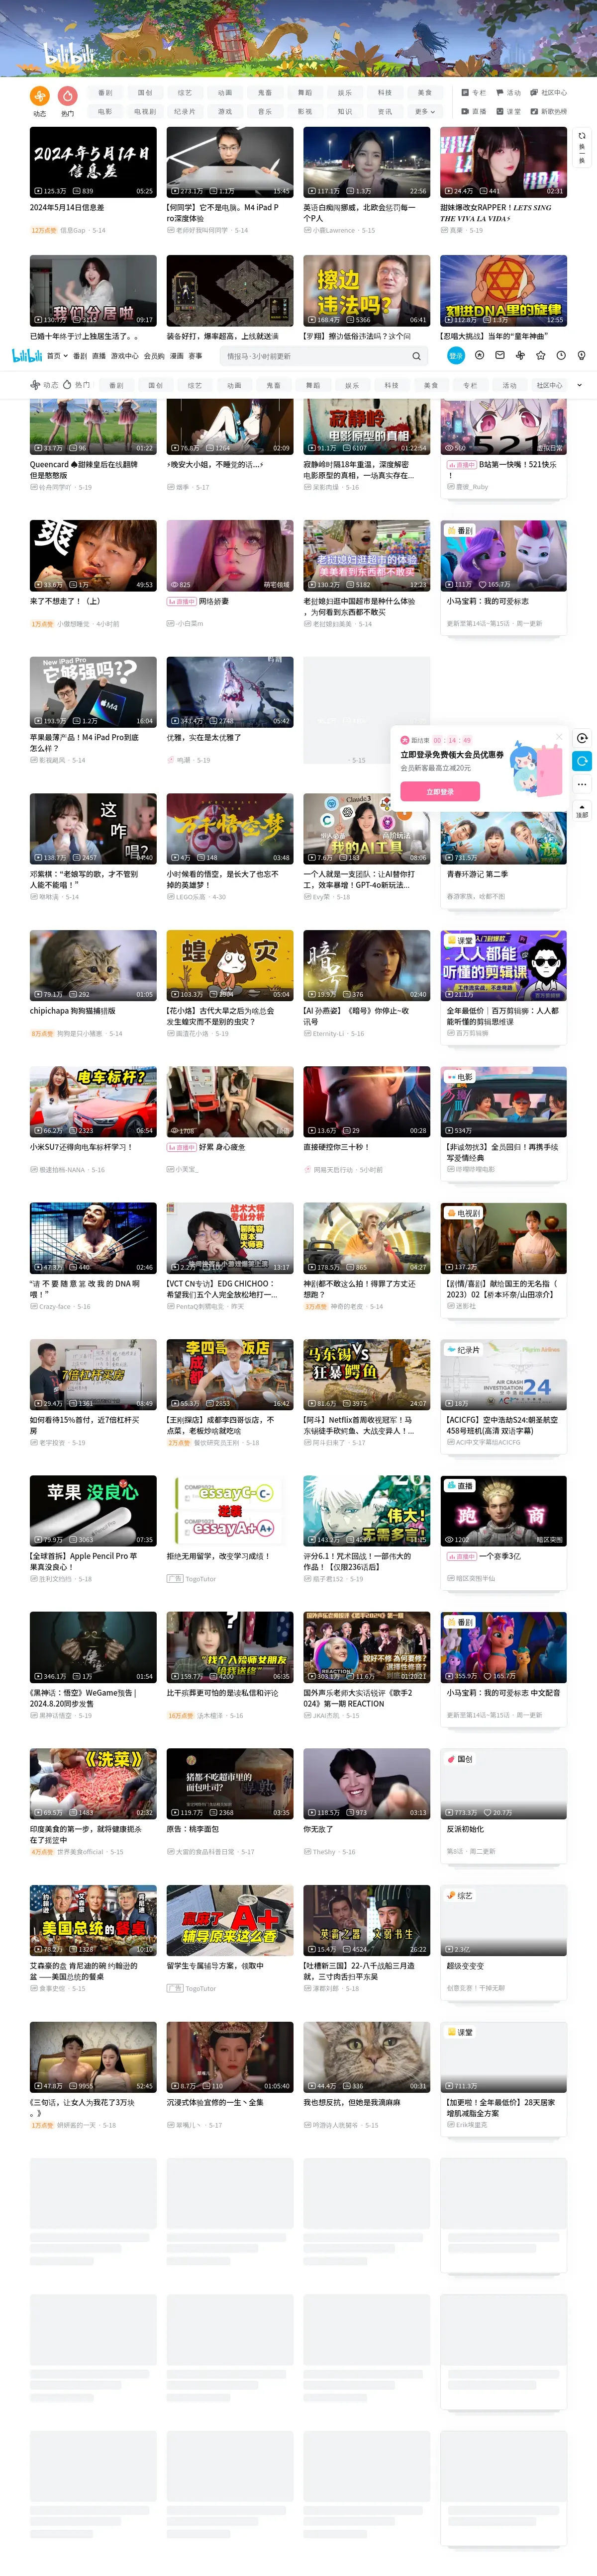Open the history clock header icon
597x2576 pixels.
(561, 355)
